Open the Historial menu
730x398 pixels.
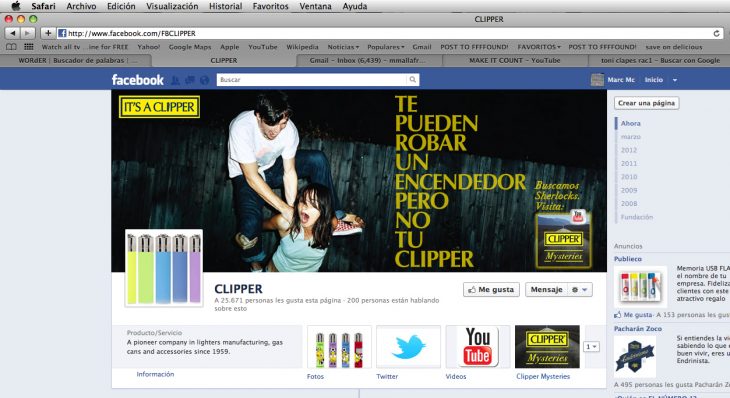[225, 6]
